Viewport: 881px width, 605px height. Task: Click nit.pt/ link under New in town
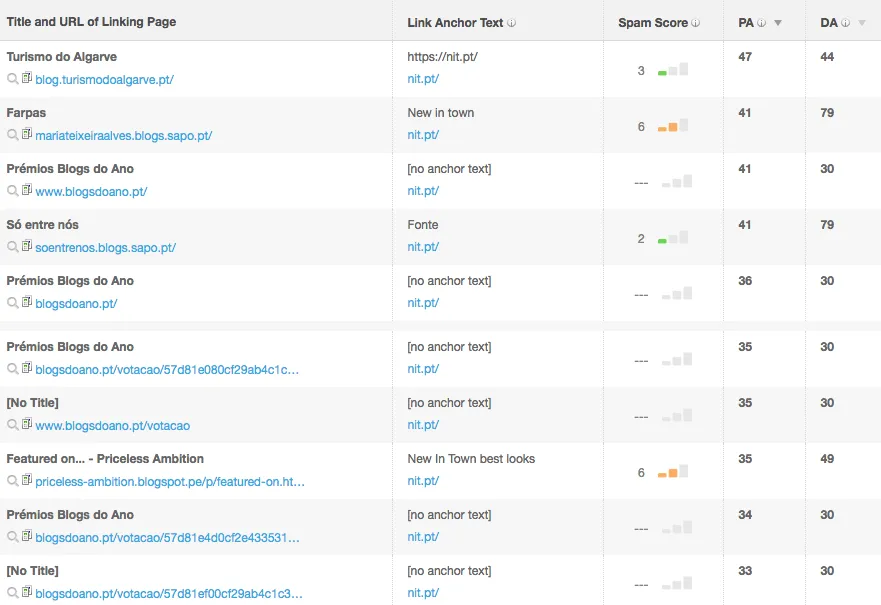[x=423, y=135]
